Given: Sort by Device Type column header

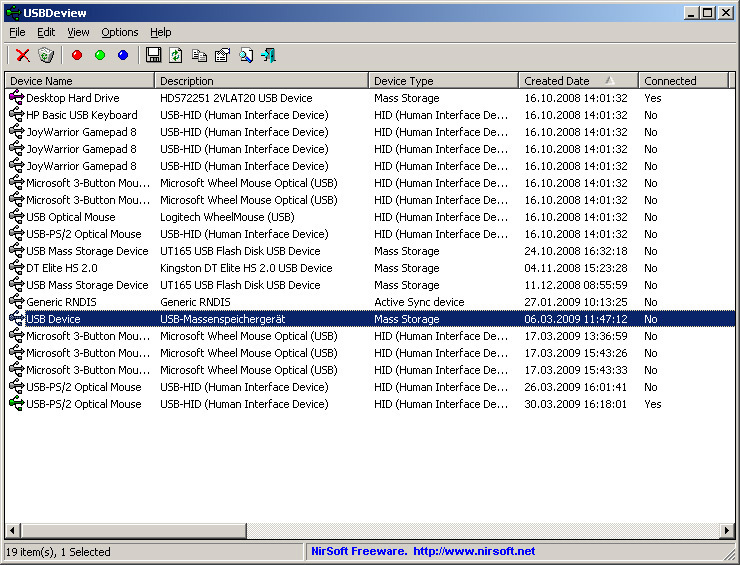Looking at the screenshot, I should (444, 81).
